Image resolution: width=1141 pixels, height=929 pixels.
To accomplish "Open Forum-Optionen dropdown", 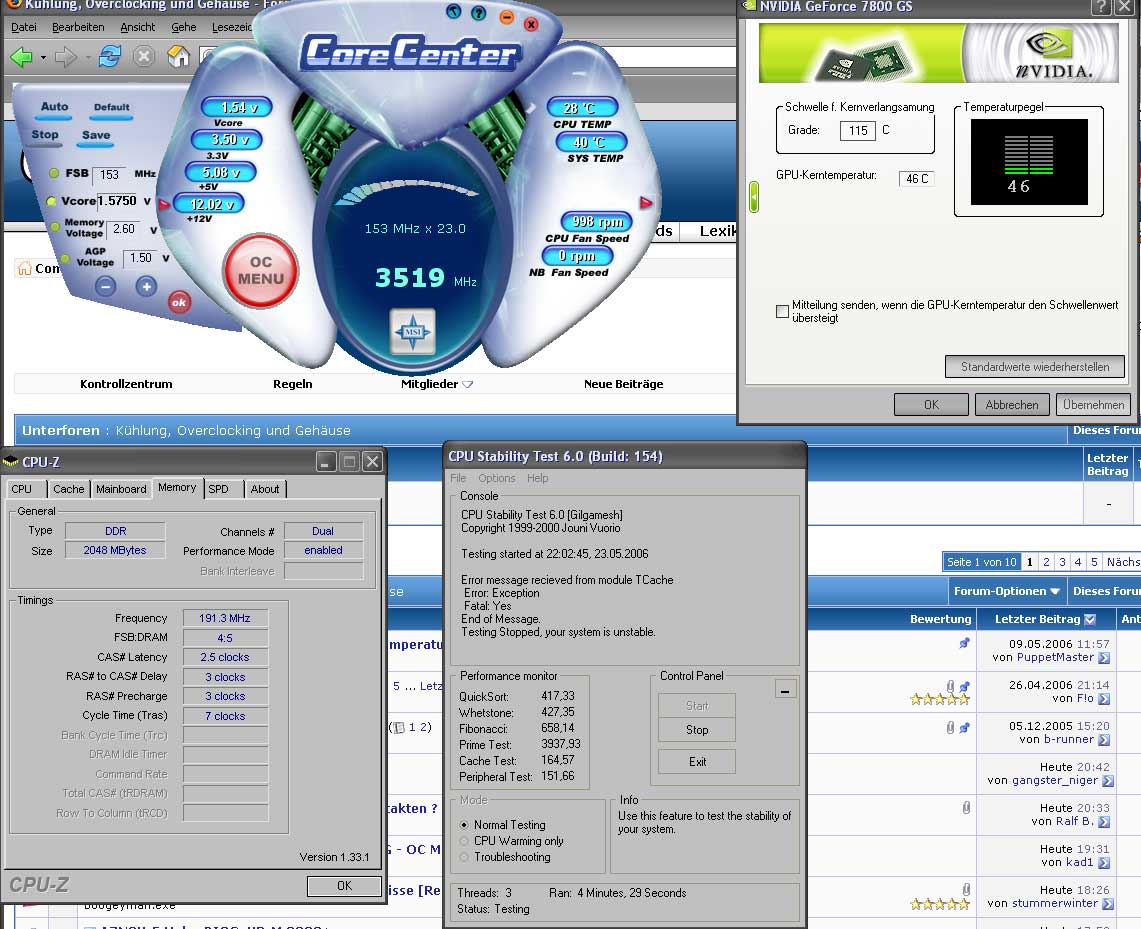I will coord(1006,591).
